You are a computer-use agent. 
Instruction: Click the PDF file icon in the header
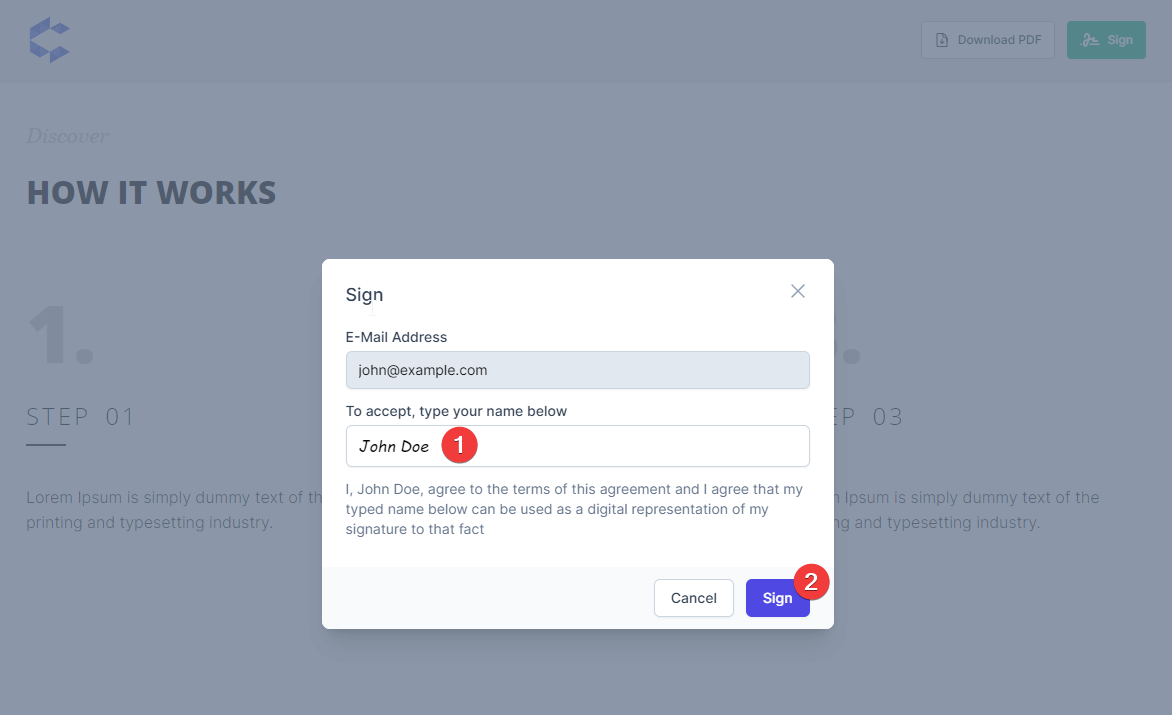pos(941,40)
